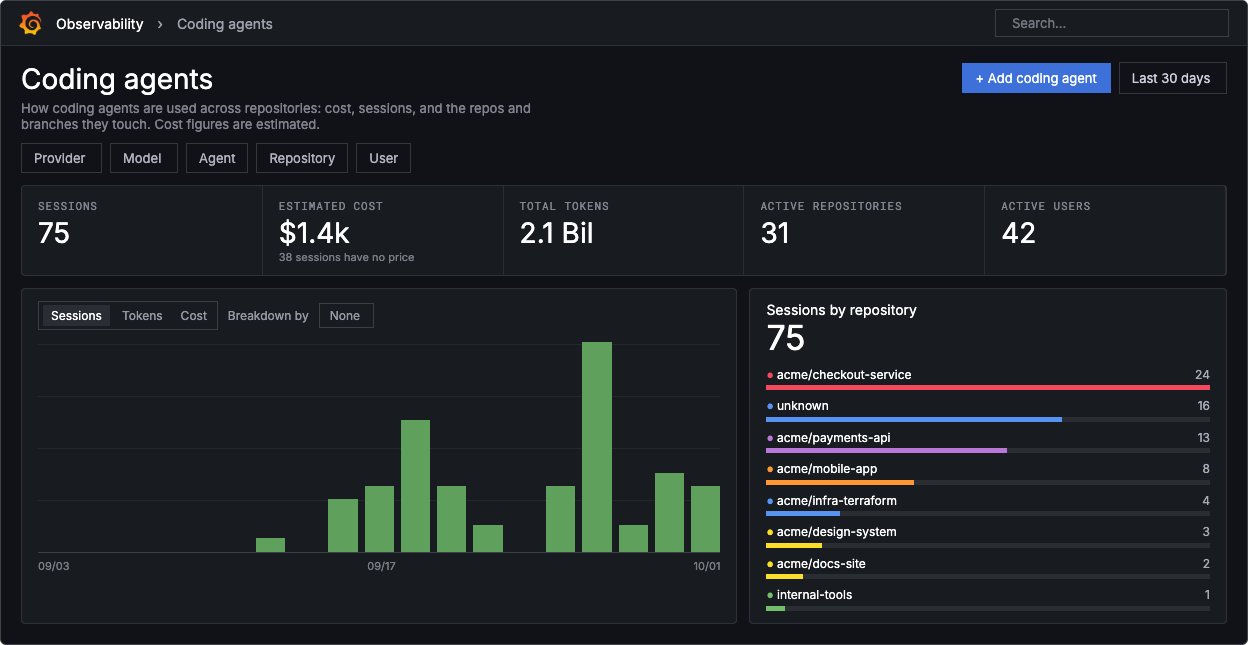
Task: Open the Observability breadcrumb
Action: (x=100, y=24)
